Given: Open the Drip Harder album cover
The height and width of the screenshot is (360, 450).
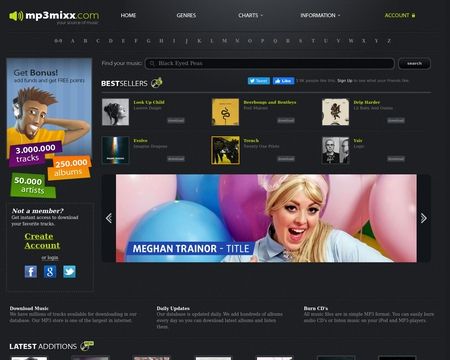Looking at the screenshot, I should click(x=335, y=112).
